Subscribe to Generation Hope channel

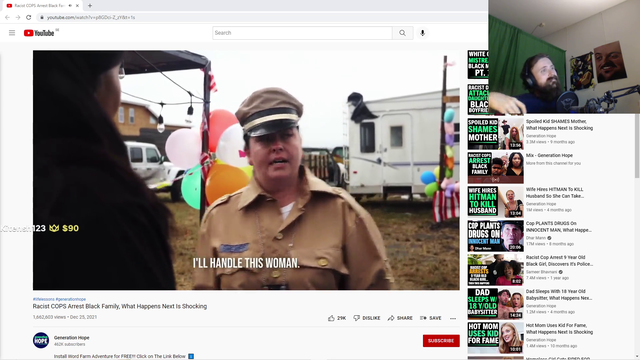[441, 341]
